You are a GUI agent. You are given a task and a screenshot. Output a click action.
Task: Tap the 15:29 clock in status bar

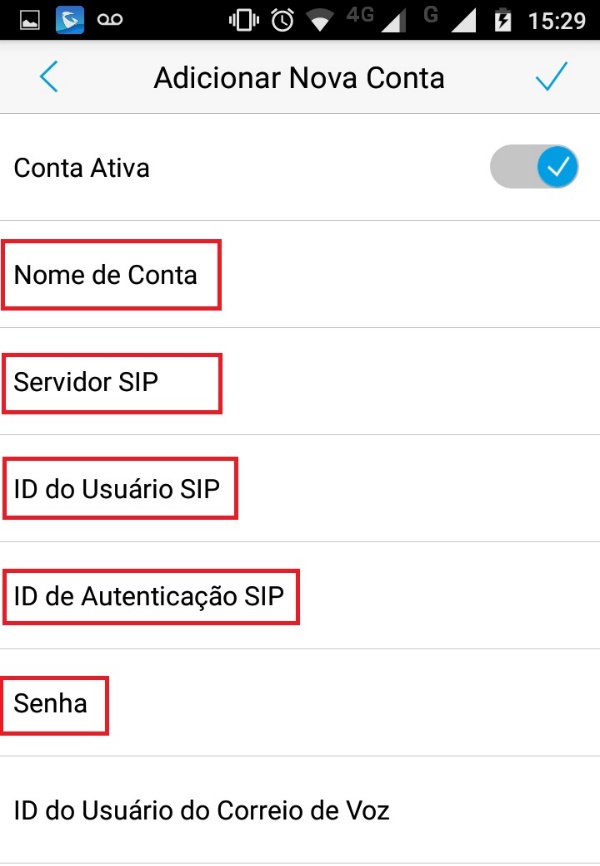point(557,20)
